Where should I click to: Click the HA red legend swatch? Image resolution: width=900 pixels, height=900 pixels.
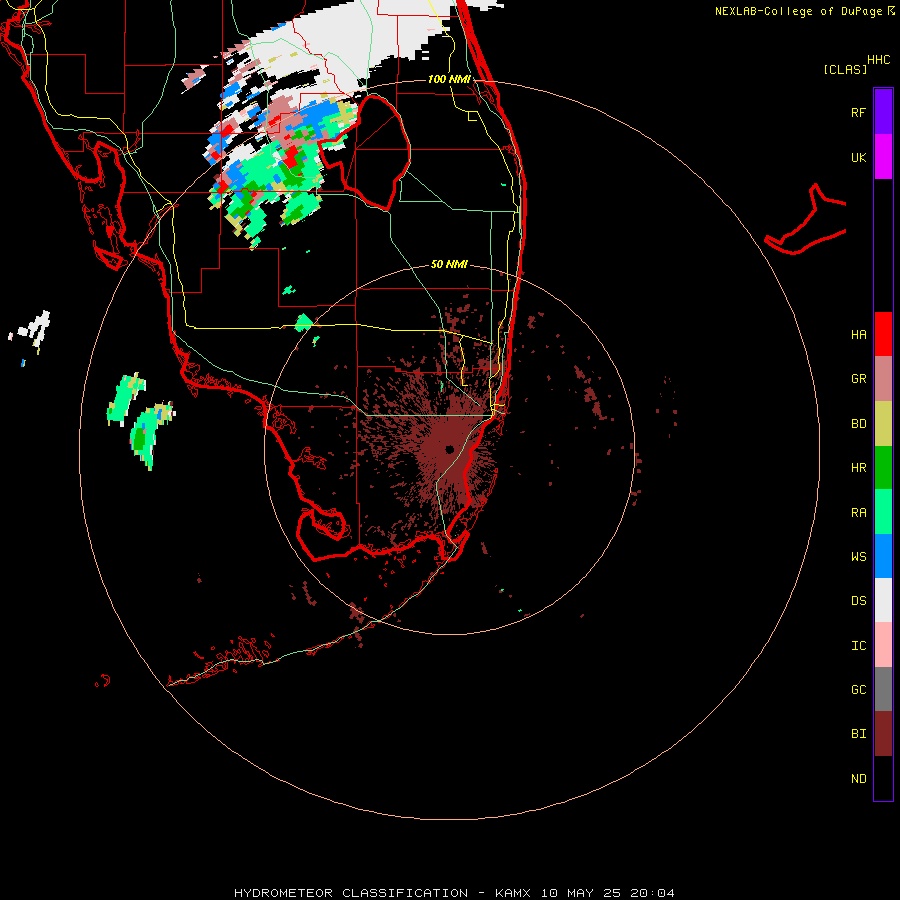(x=883, y=334)
